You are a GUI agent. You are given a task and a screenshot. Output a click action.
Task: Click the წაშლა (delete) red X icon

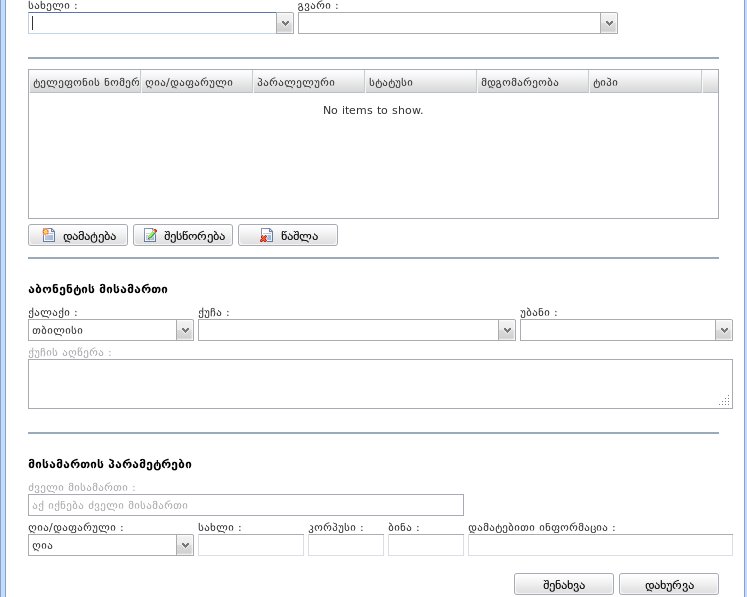click(266, 236)
